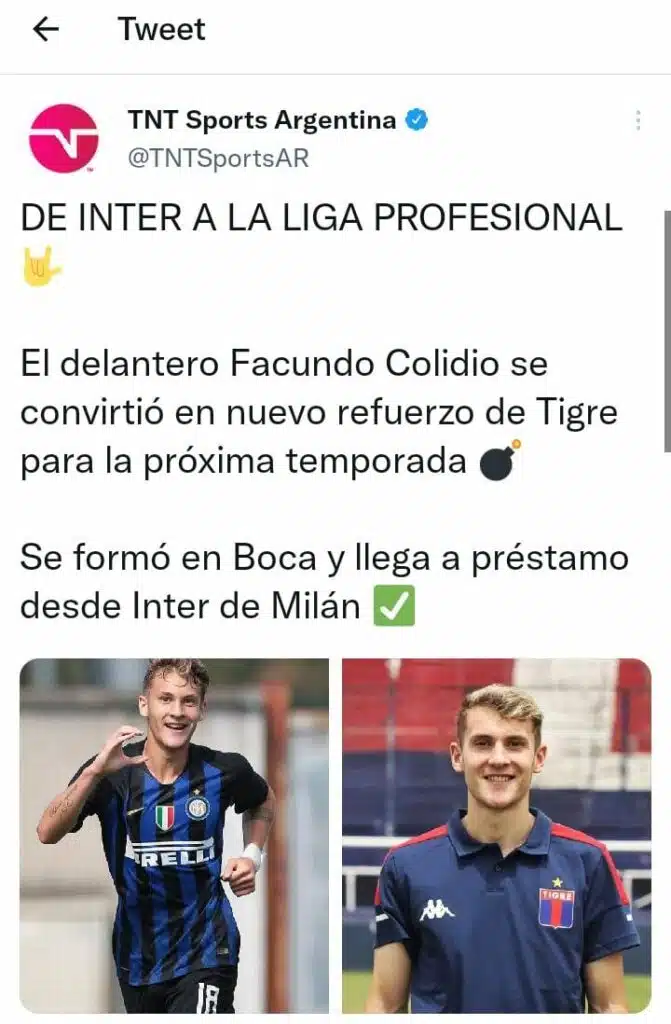Viewport: 671px width, 1024px height.
Task: Open the TNT Sports Argentina profile avatar
Action: (63, 138)
